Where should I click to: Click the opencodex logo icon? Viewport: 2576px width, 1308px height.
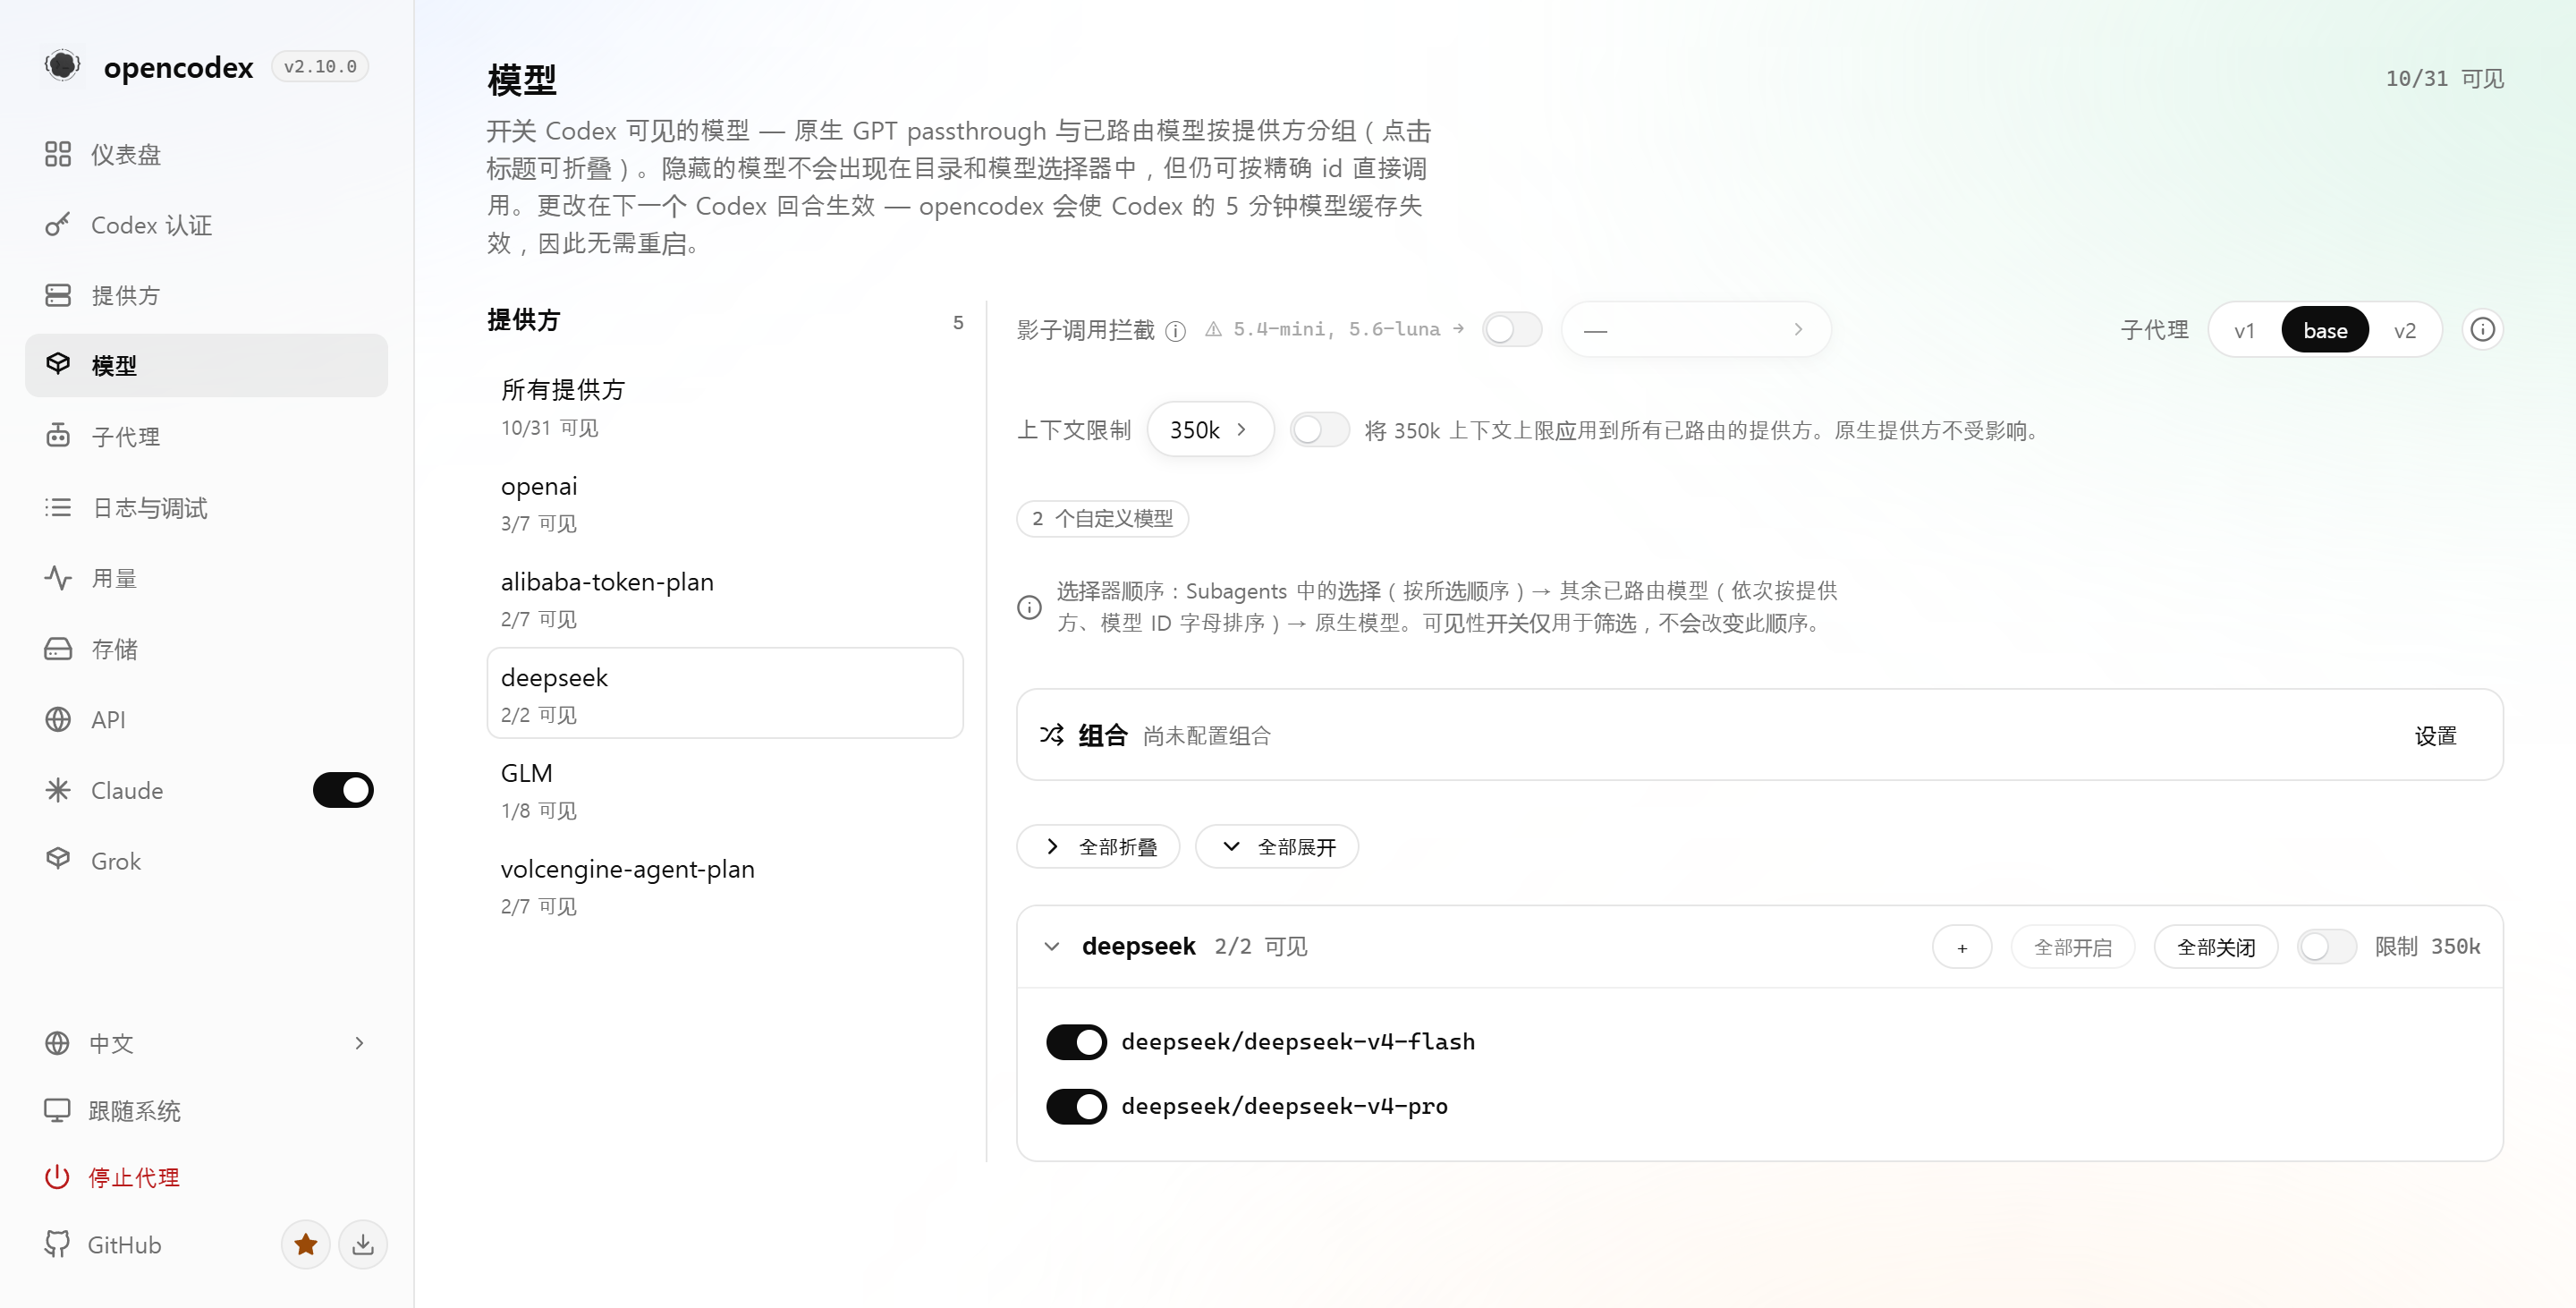pos(62,66)
